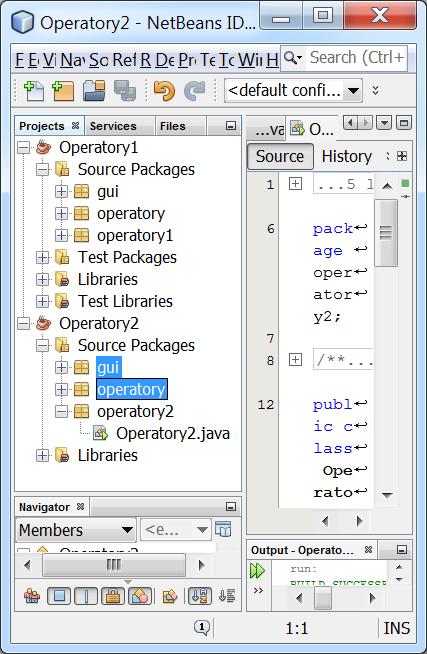The height and width of the screenshot is (654, 427).
Task: Expand Test Libraries under Operatory1
Action: point(43,301)
